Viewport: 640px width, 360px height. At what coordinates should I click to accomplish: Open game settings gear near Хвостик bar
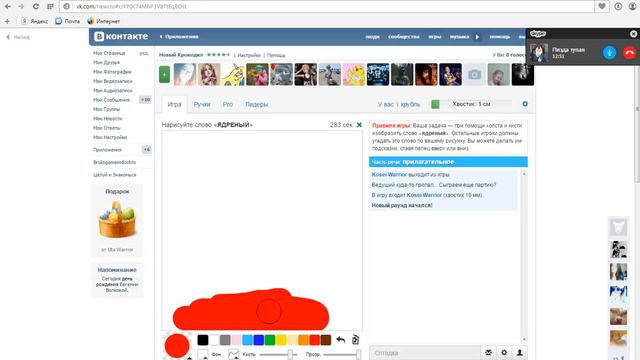coord(525,104)
